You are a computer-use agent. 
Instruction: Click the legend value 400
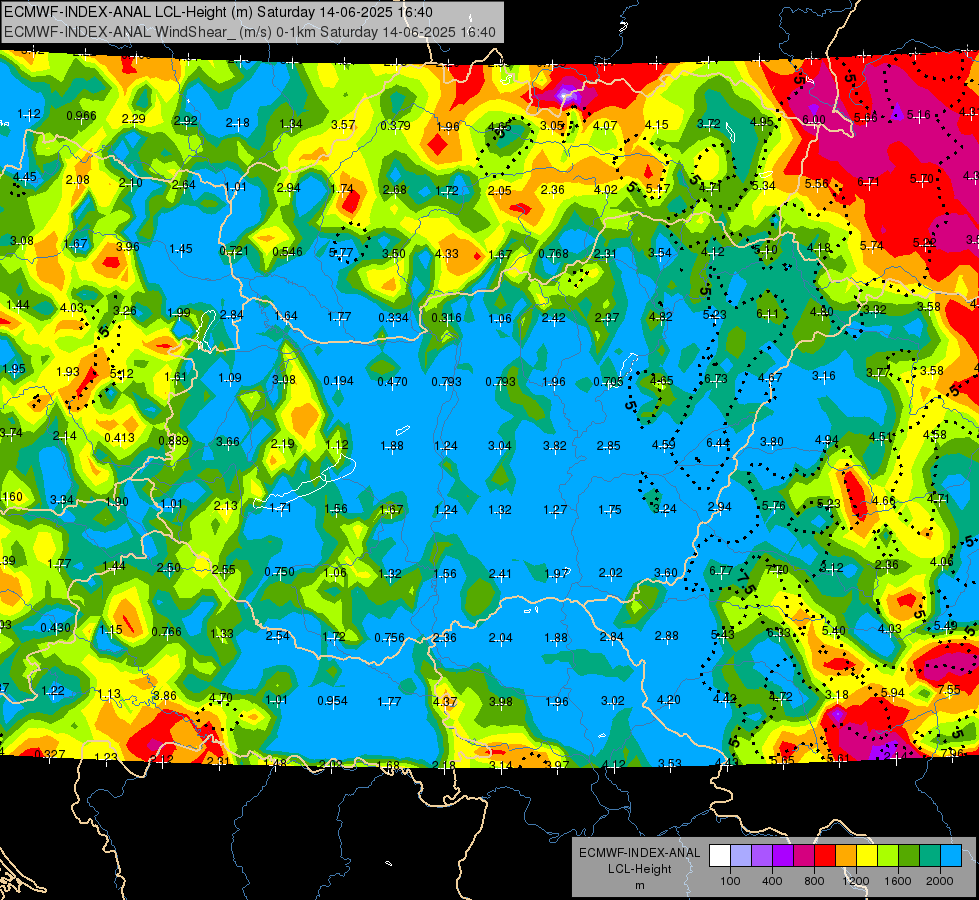772,881
